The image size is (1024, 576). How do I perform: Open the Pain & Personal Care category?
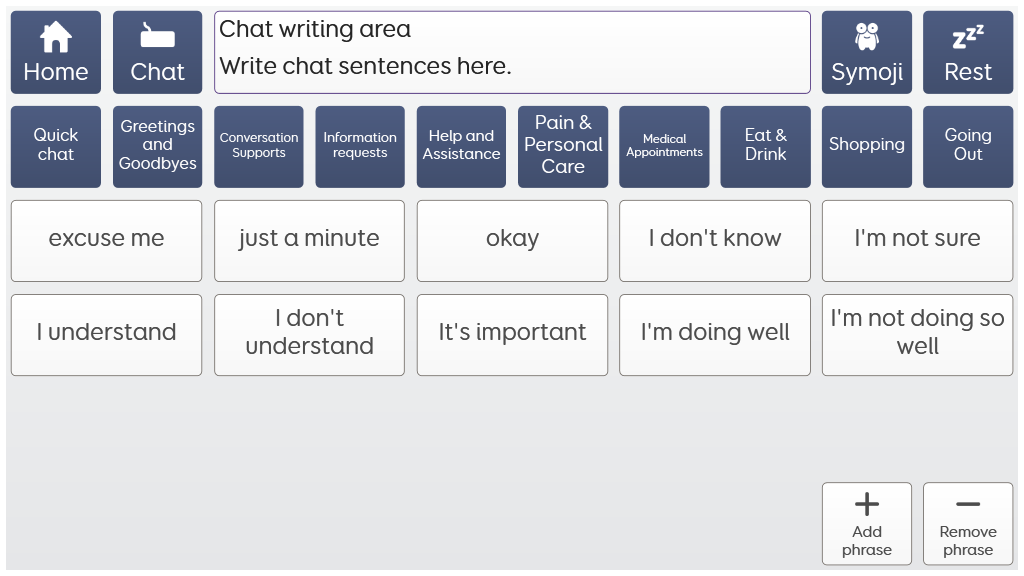pos(563,146)
